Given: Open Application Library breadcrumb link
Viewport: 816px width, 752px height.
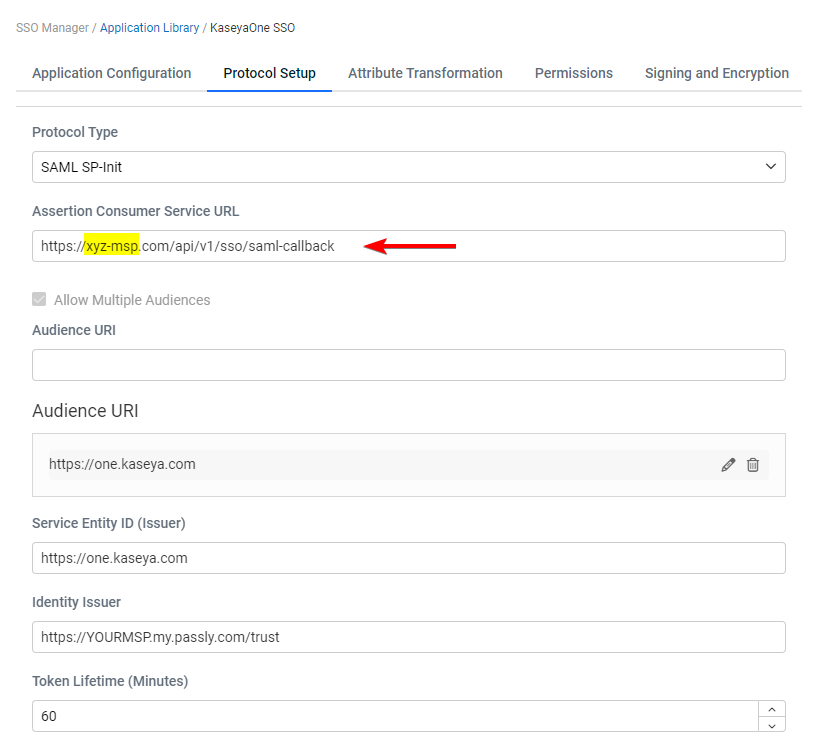Looking at the screenshot, I should tap(149, 28).
